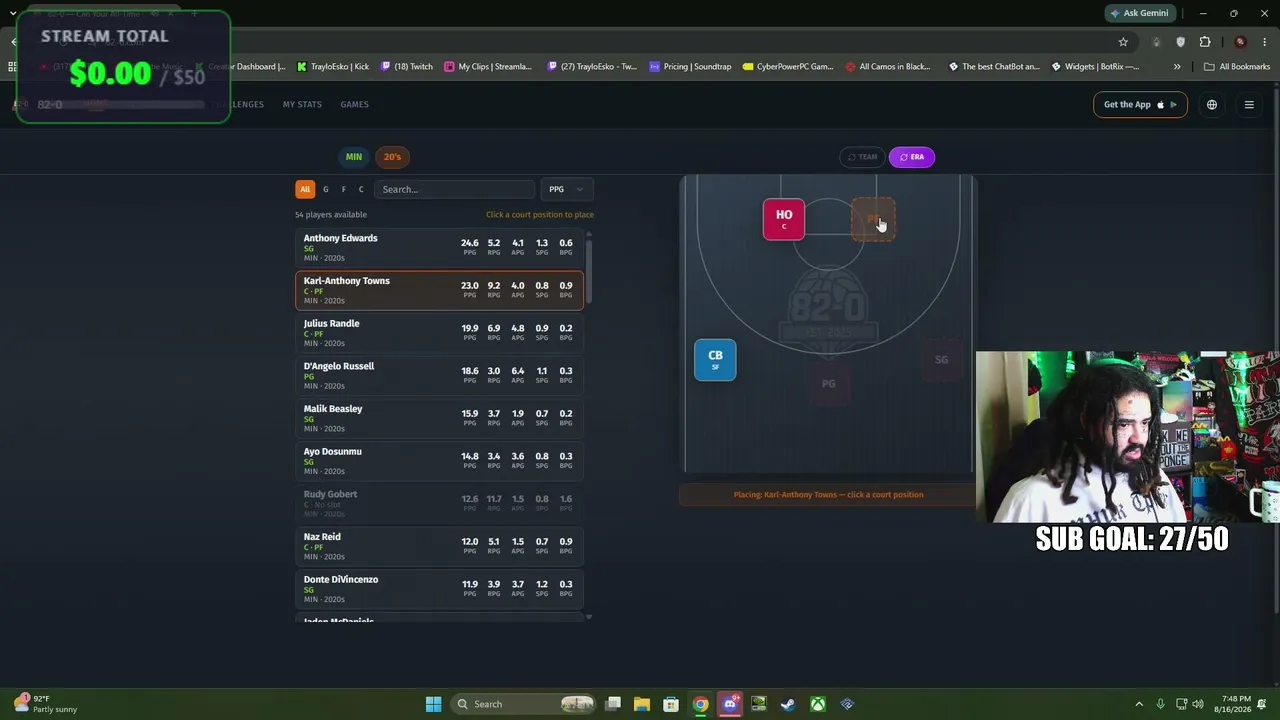1280x720 pixels.
Task: Click the CB small forward court slot
Action: coord(715,360)
